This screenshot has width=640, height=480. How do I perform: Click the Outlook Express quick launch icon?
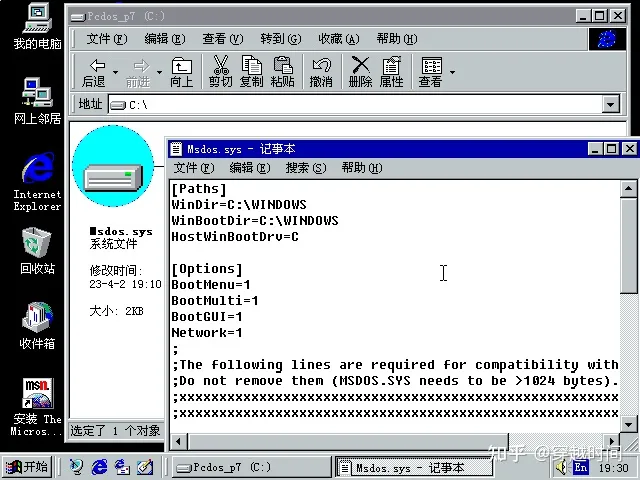click(x=122, y=467)
